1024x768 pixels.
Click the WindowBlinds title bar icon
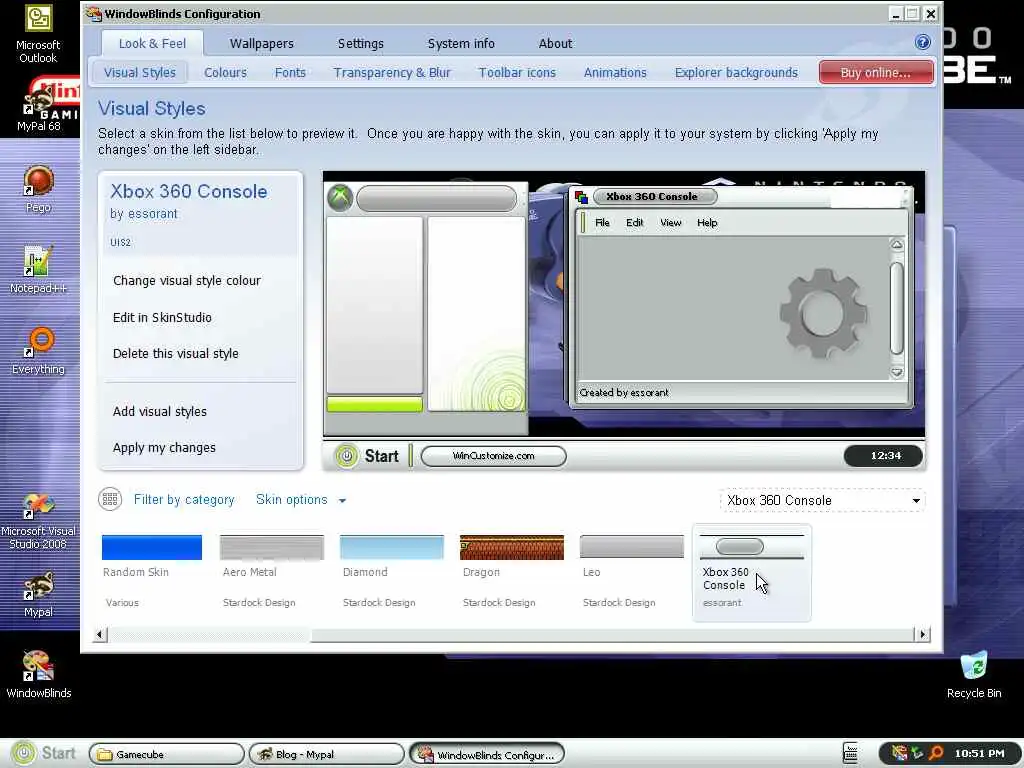click(x=93, y=14)
